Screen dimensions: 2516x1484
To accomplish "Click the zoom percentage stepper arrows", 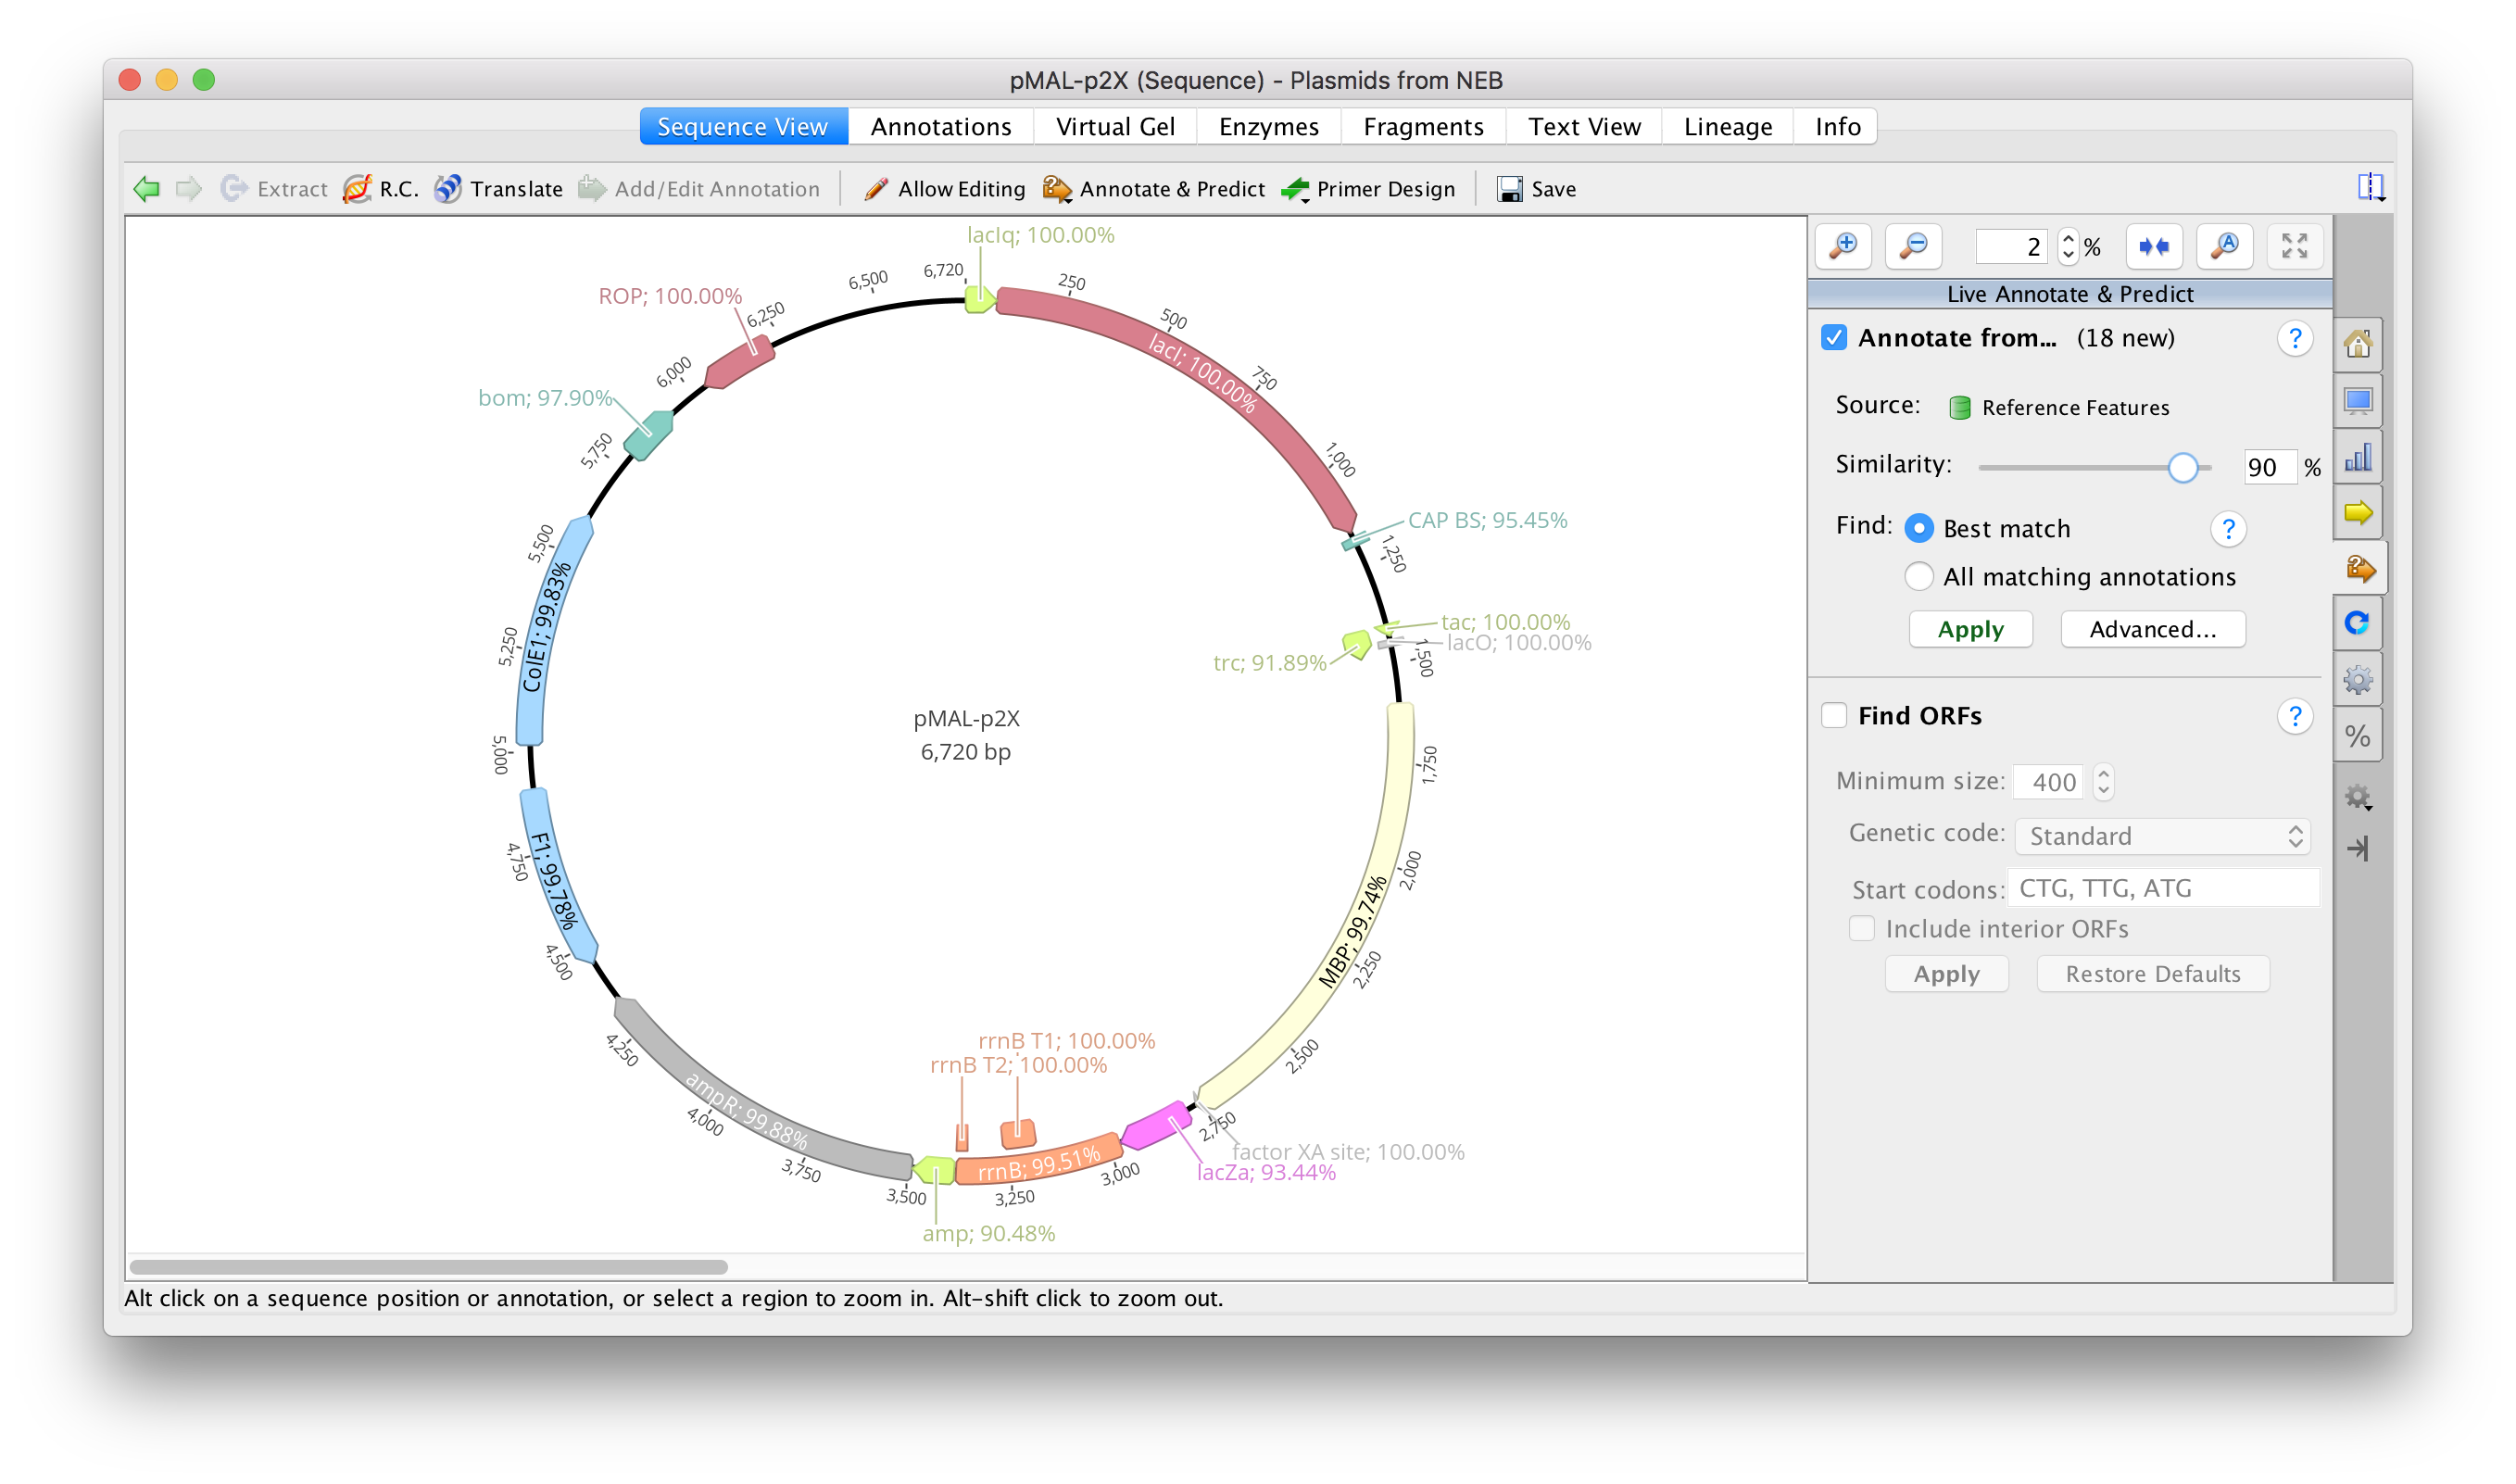I will 2067,246.
